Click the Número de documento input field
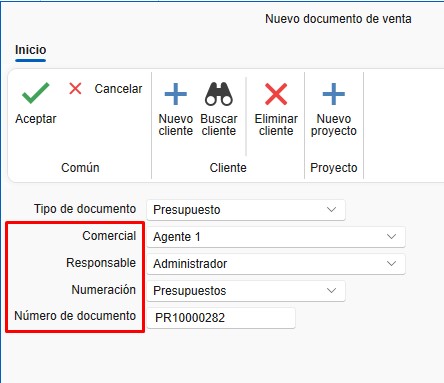This screenshot has height=383, width=444. click(221, 318)
